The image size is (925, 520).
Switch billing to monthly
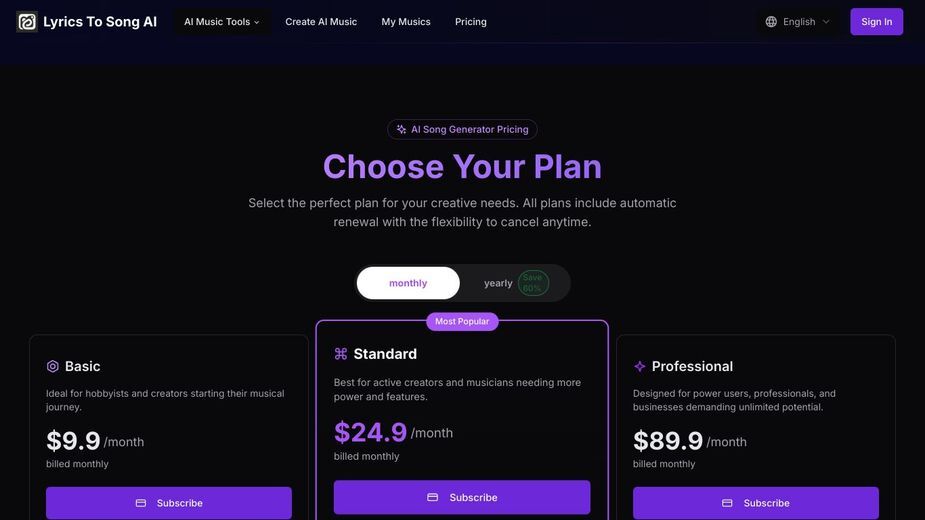point(408,283)
